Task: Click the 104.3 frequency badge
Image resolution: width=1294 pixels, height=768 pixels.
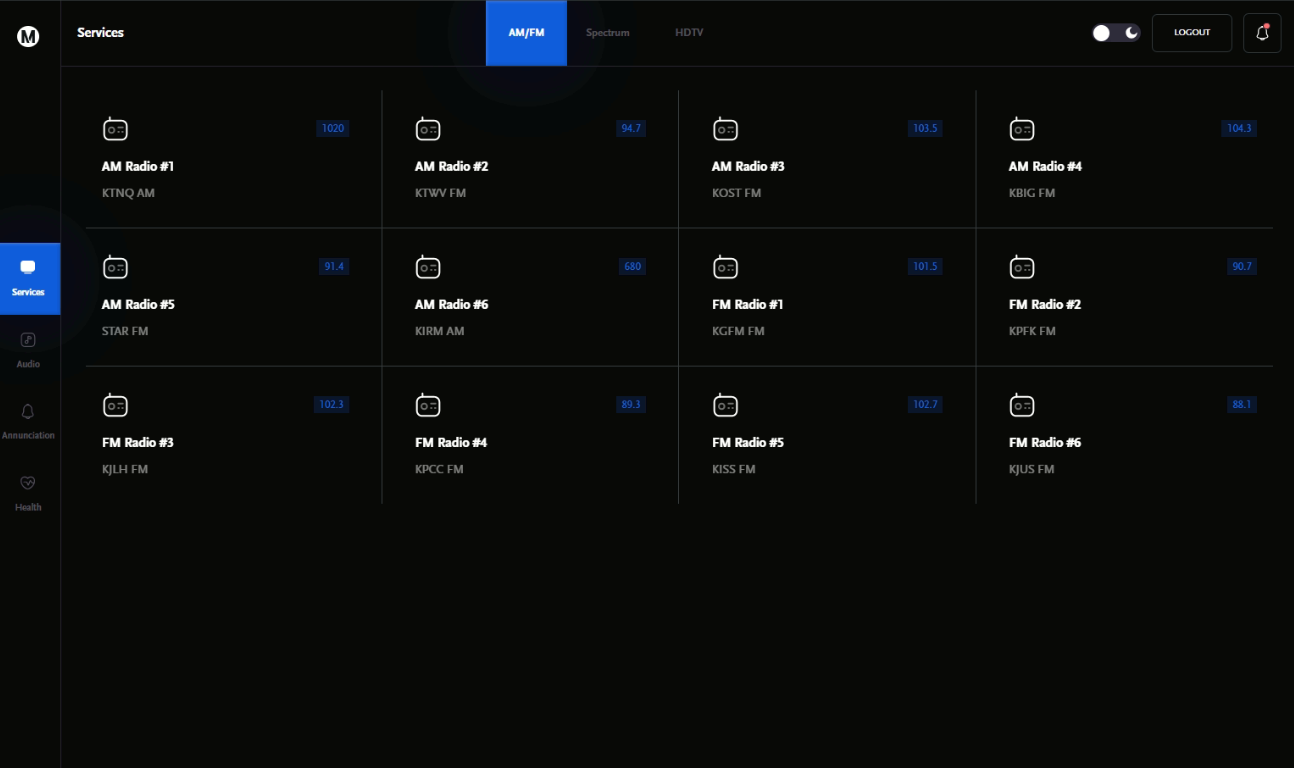Action: (1239, 128)
